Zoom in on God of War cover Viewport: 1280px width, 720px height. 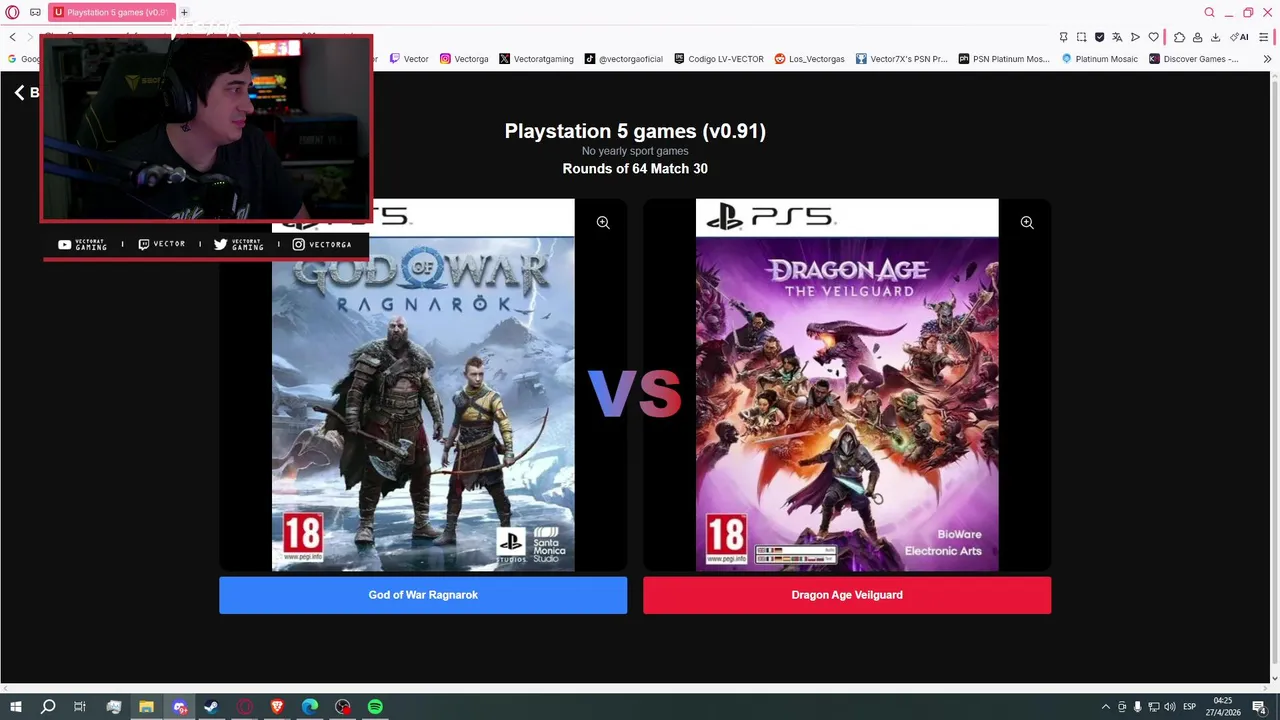click(x=603, y=223)
